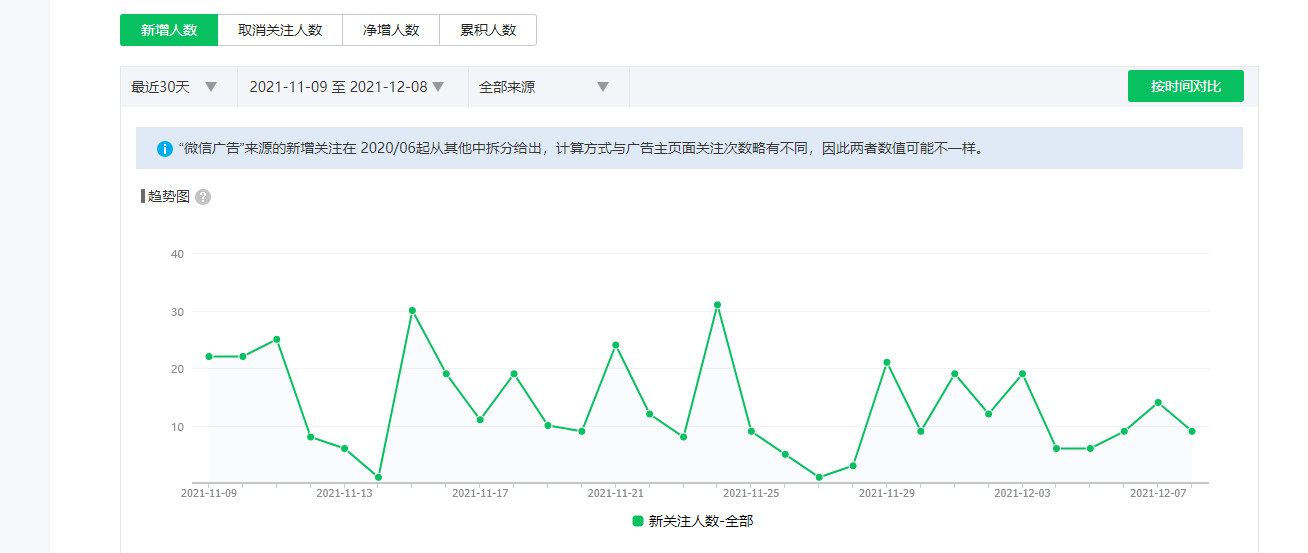The width and height of the screenshot is (1308, 553).
Task: Select the chart data point for 2021-11-09
Action: (x=209, y=356)
